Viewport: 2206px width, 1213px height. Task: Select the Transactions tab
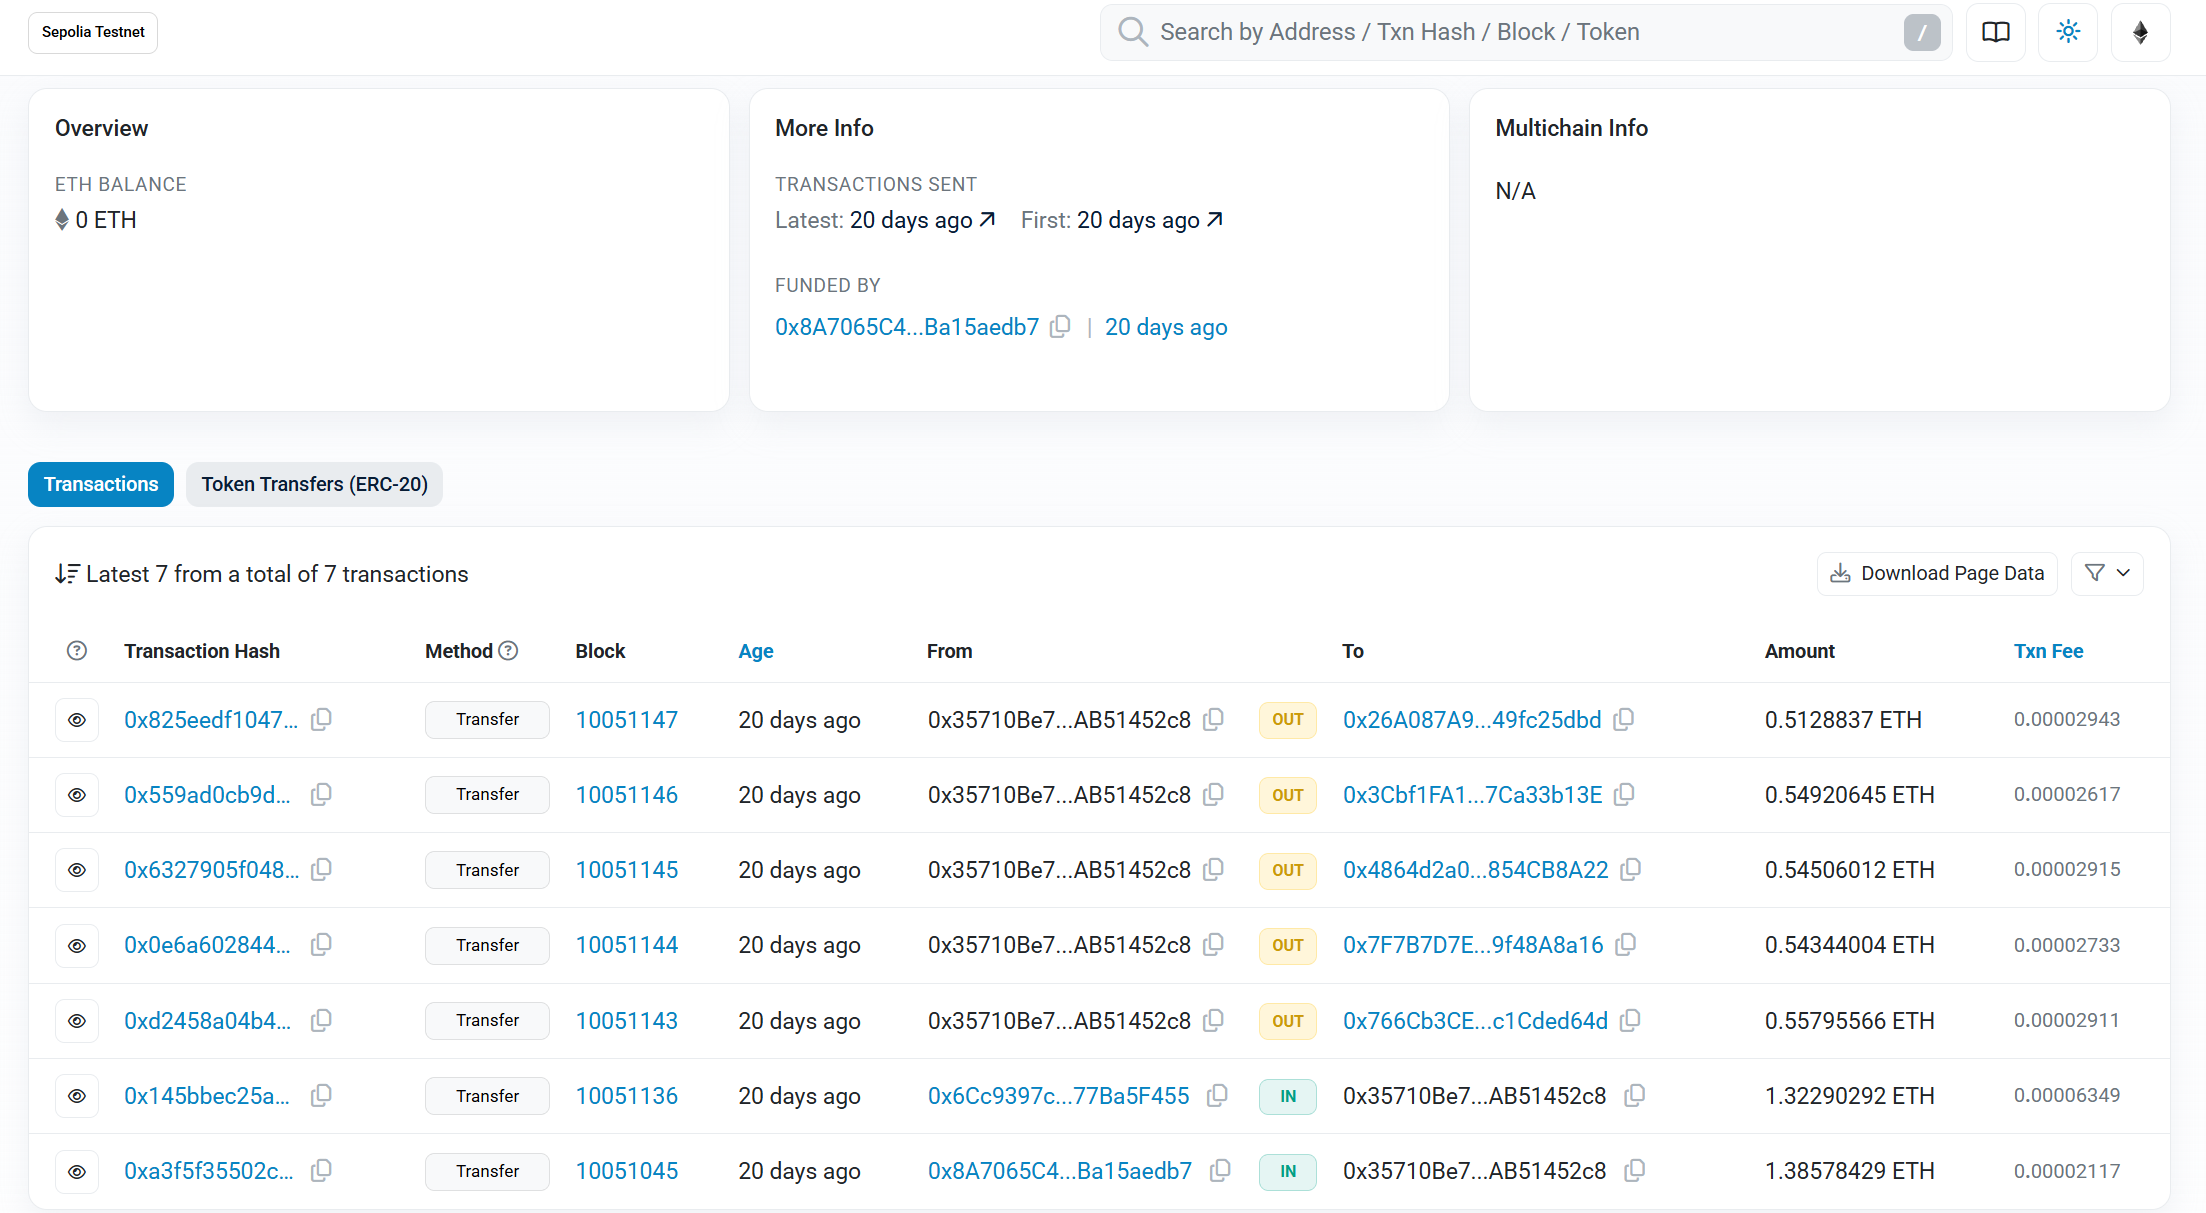101,484
